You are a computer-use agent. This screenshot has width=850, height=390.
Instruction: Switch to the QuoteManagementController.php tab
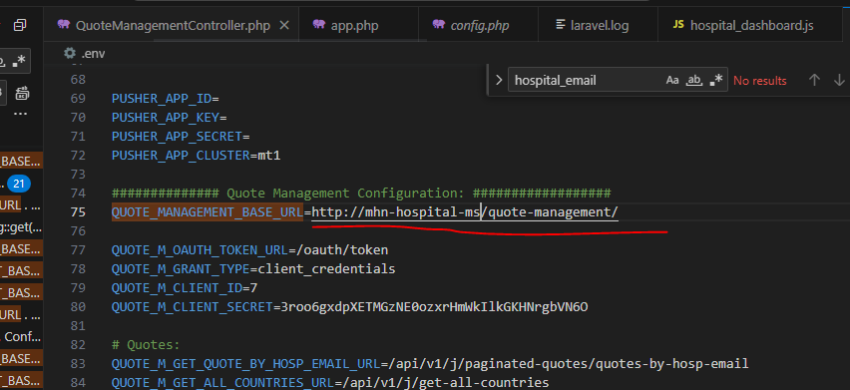coord(173,25)
